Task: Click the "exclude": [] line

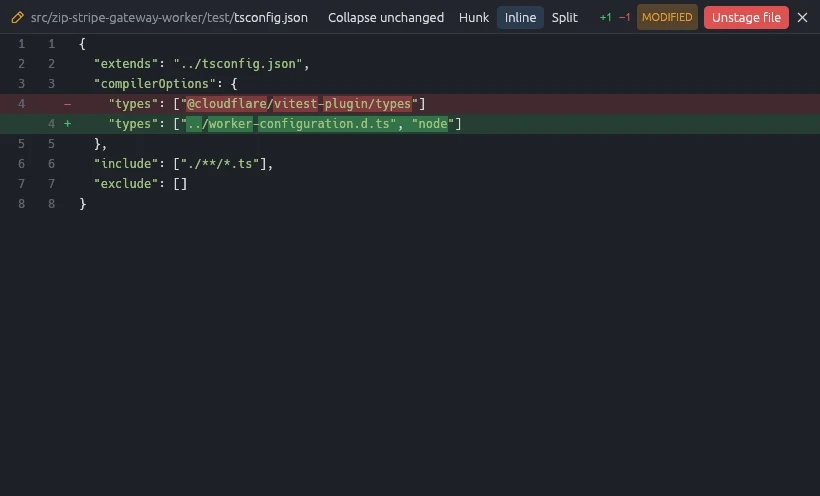Action: click(x=410, y=184)
